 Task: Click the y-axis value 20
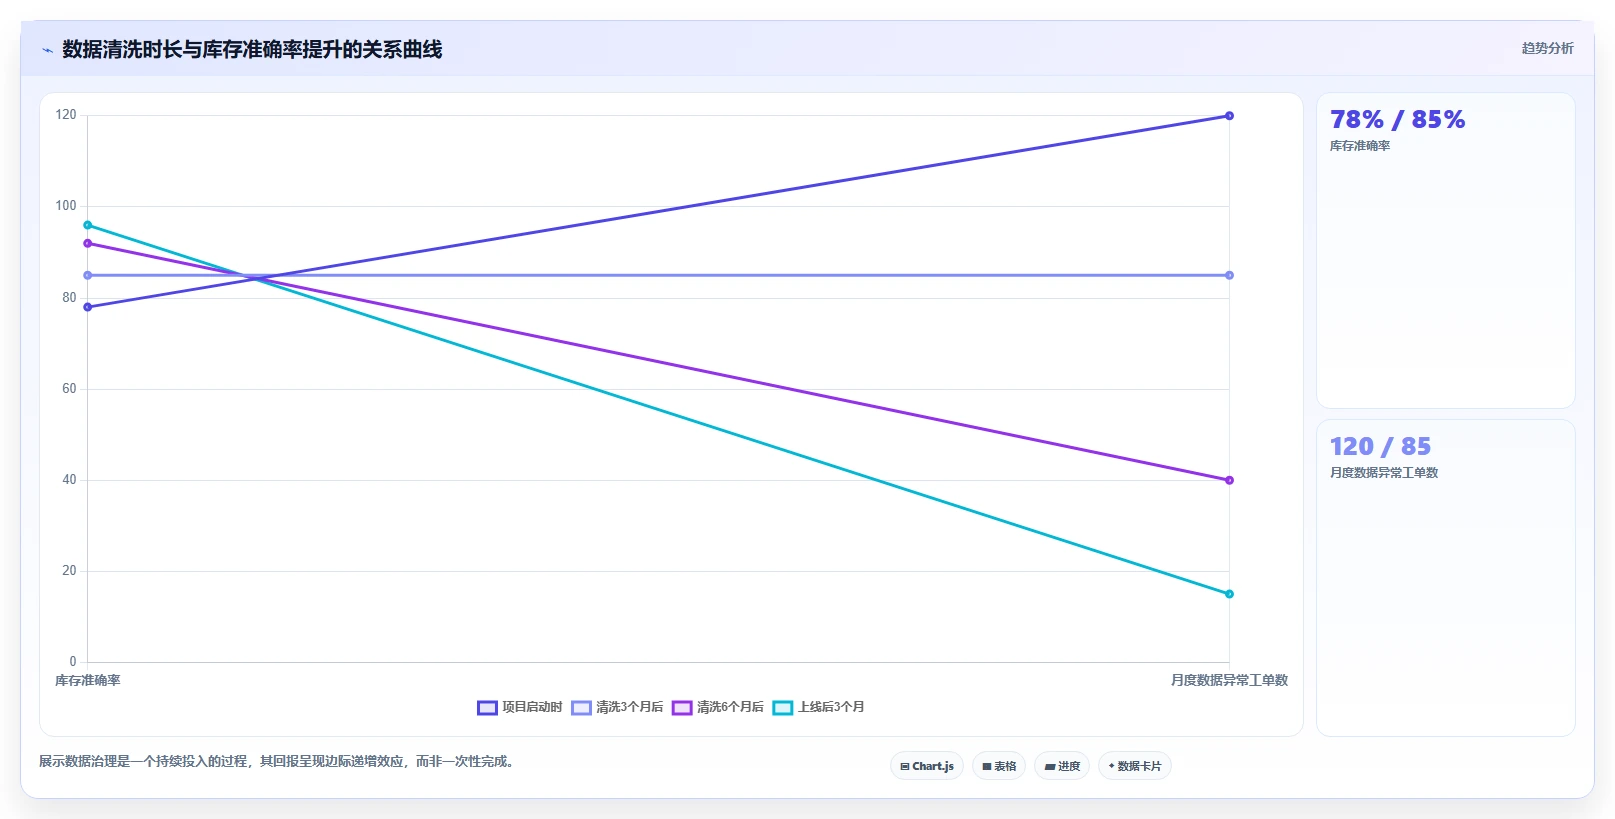point(69,571)
